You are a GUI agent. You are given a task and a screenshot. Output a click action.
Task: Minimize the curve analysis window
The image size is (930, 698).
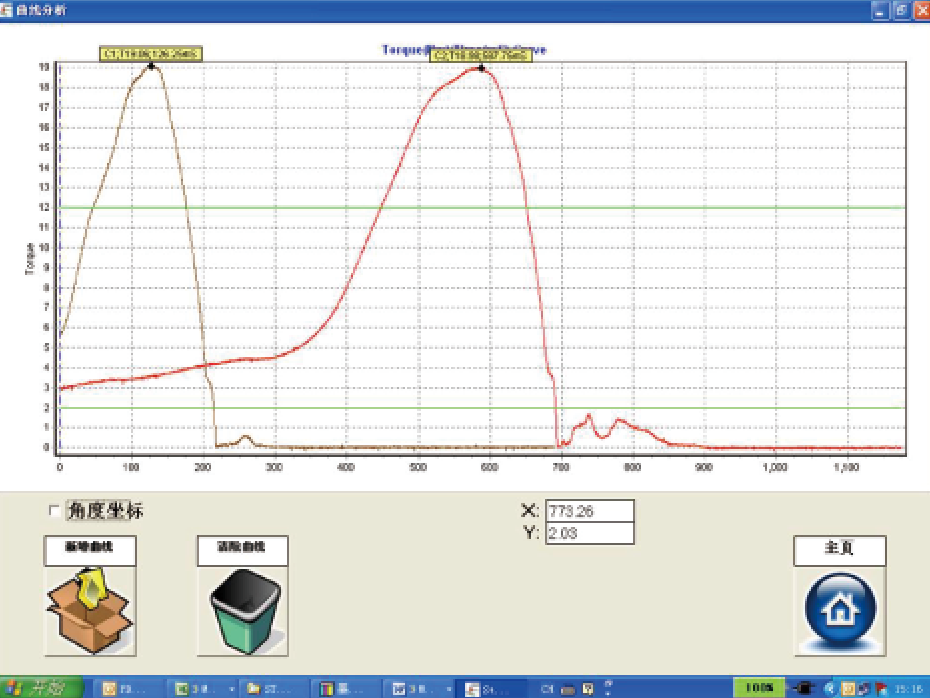[880, 9]
